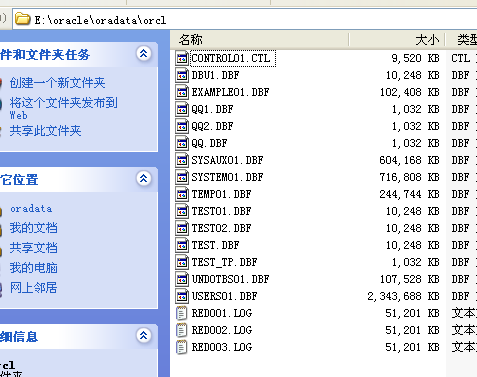Image resolution: width=477 pixels, height=377 pixels.
Task: Click 共享此文件夹 link
Action: tap(45, 131)
